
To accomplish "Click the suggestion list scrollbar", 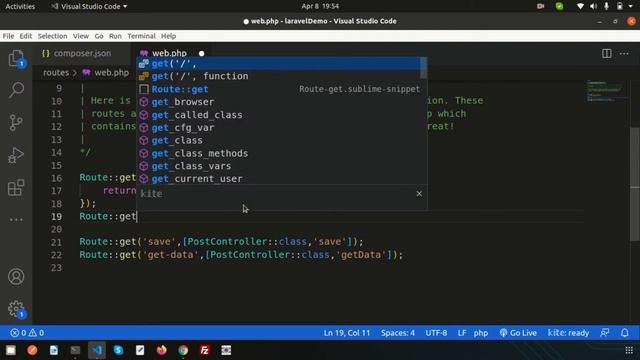I will click(424, 68).
